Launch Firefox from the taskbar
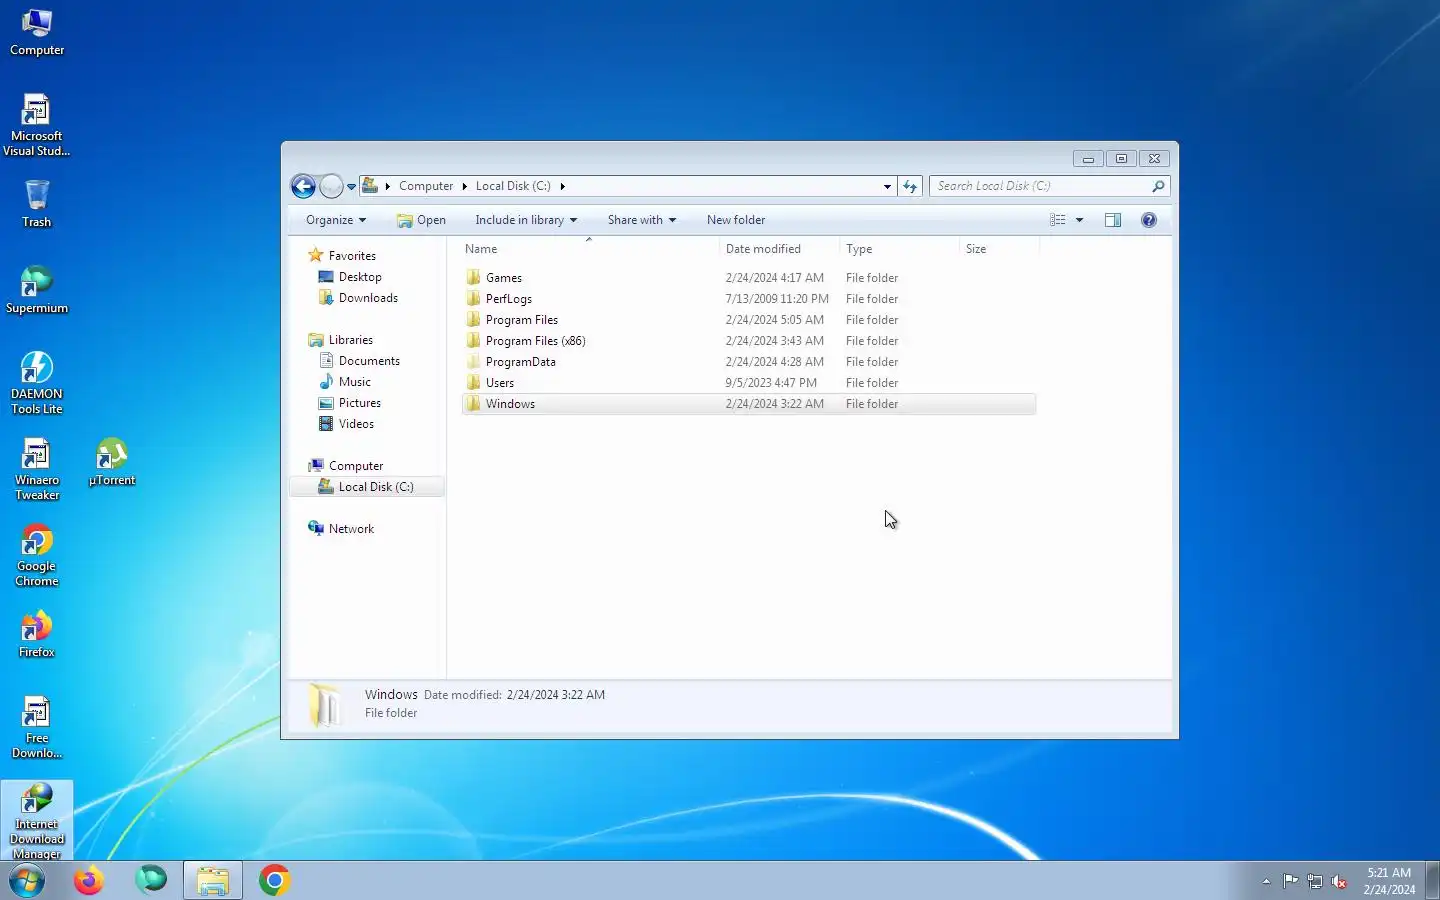Viewport: 1440px width, 900px height. coord(89,880)
